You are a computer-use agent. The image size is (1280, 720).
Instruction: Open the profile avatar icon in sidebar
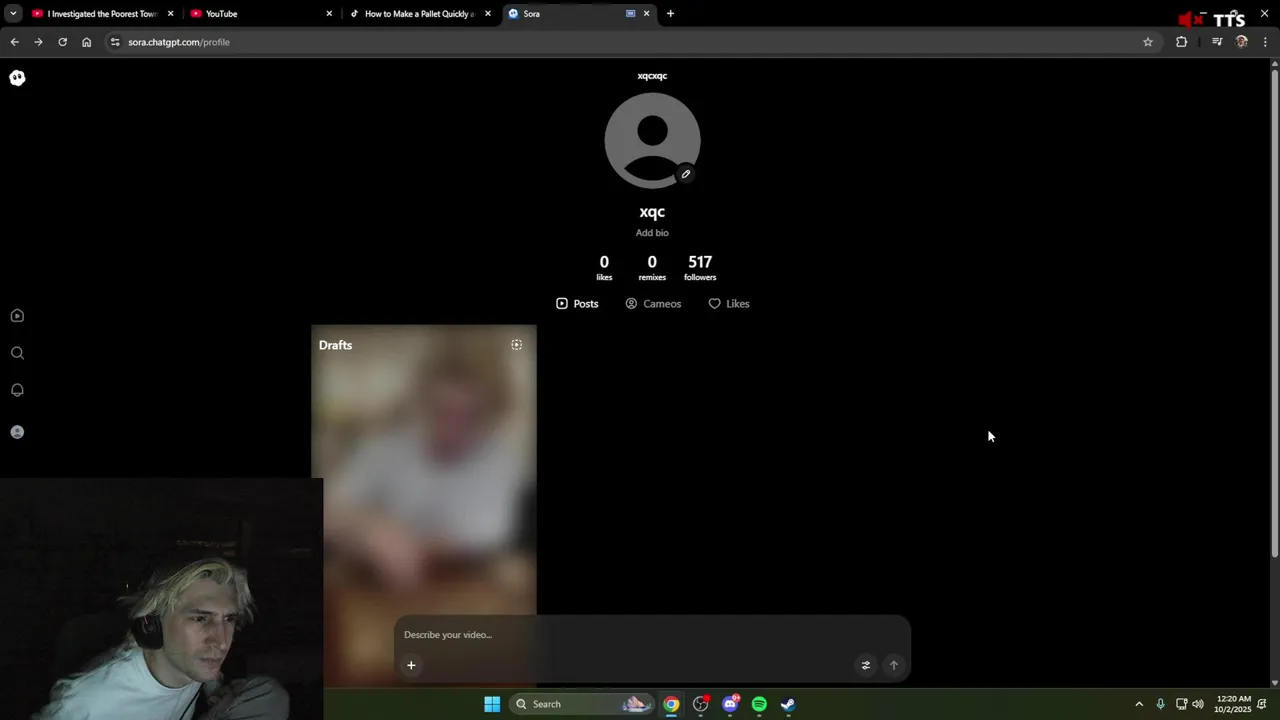pos(17,432)
